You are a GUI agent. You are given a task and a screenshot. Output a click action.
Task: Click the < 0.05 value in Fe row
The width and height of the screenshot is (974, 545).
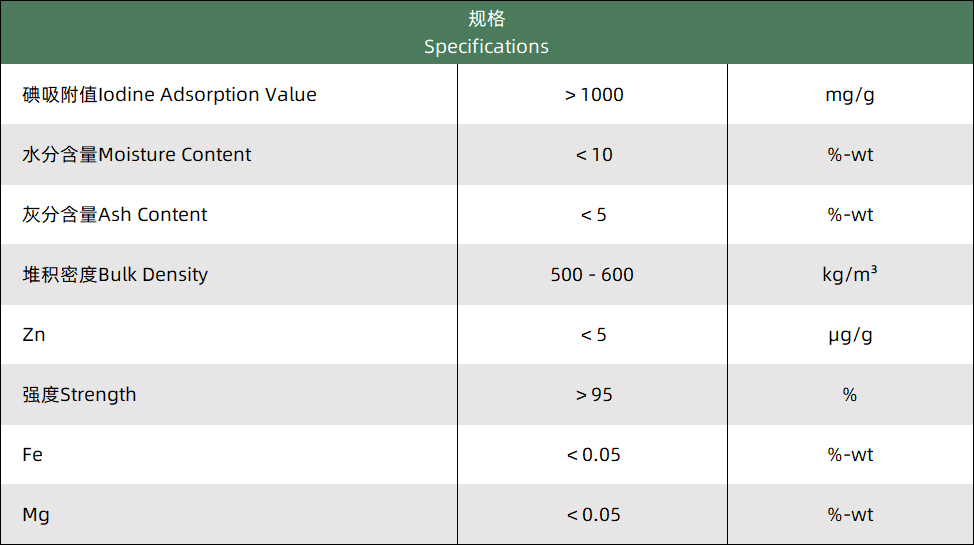coord(593,455)
